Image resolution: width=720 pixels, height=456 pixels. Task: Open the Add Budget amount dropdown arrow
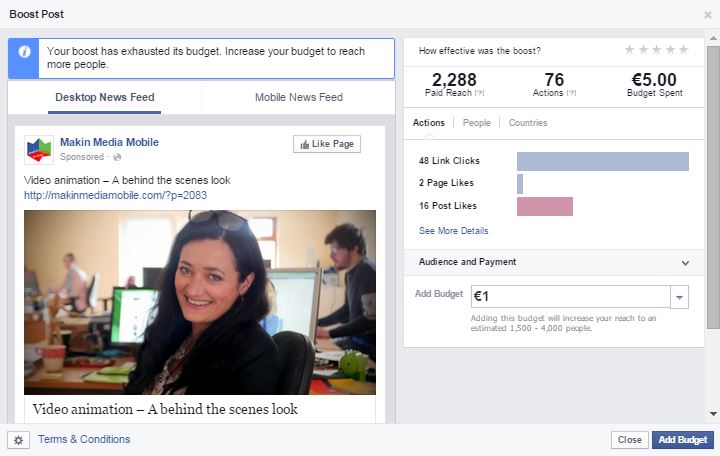(x=679, y=297)
